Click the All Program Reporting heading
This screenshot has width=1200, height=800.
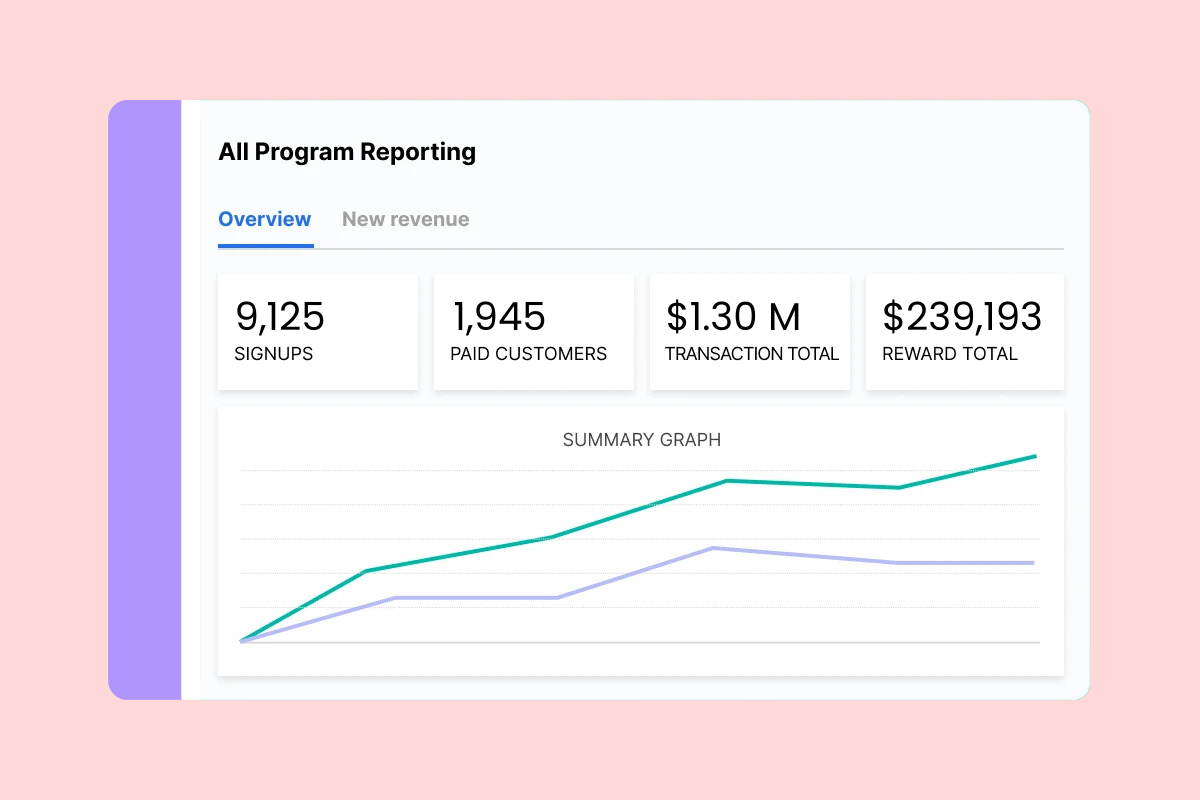click(x=347, y=152)
